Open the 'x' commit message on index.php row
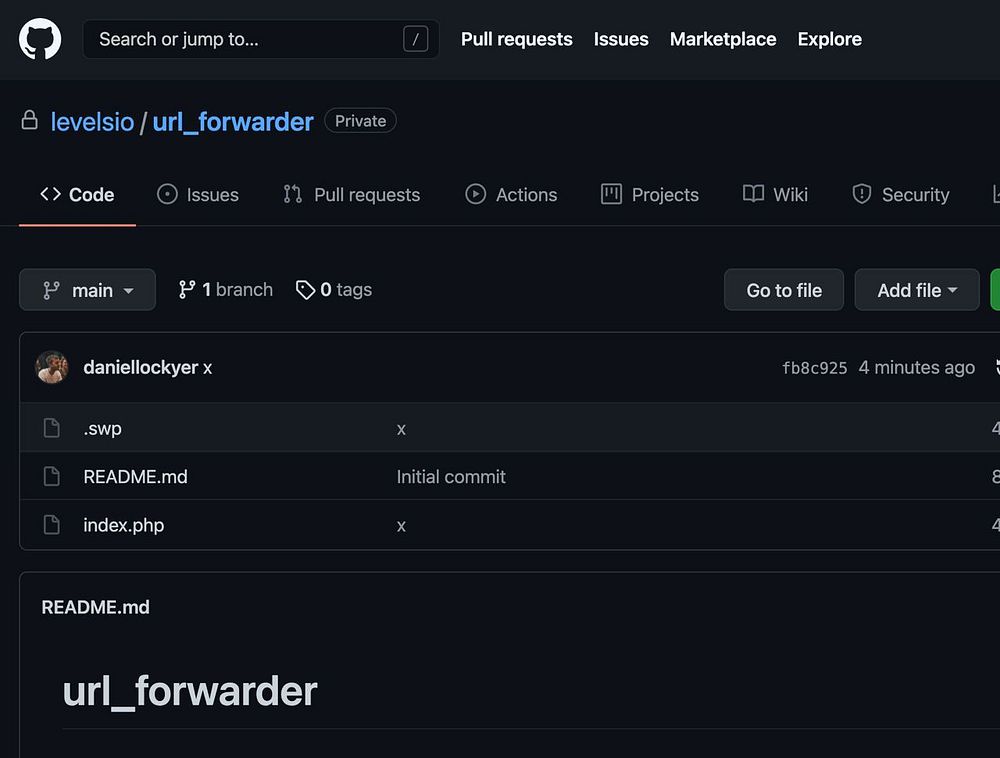The width and height of the screenshot is (1000, 758). click(x=401, y=527)
